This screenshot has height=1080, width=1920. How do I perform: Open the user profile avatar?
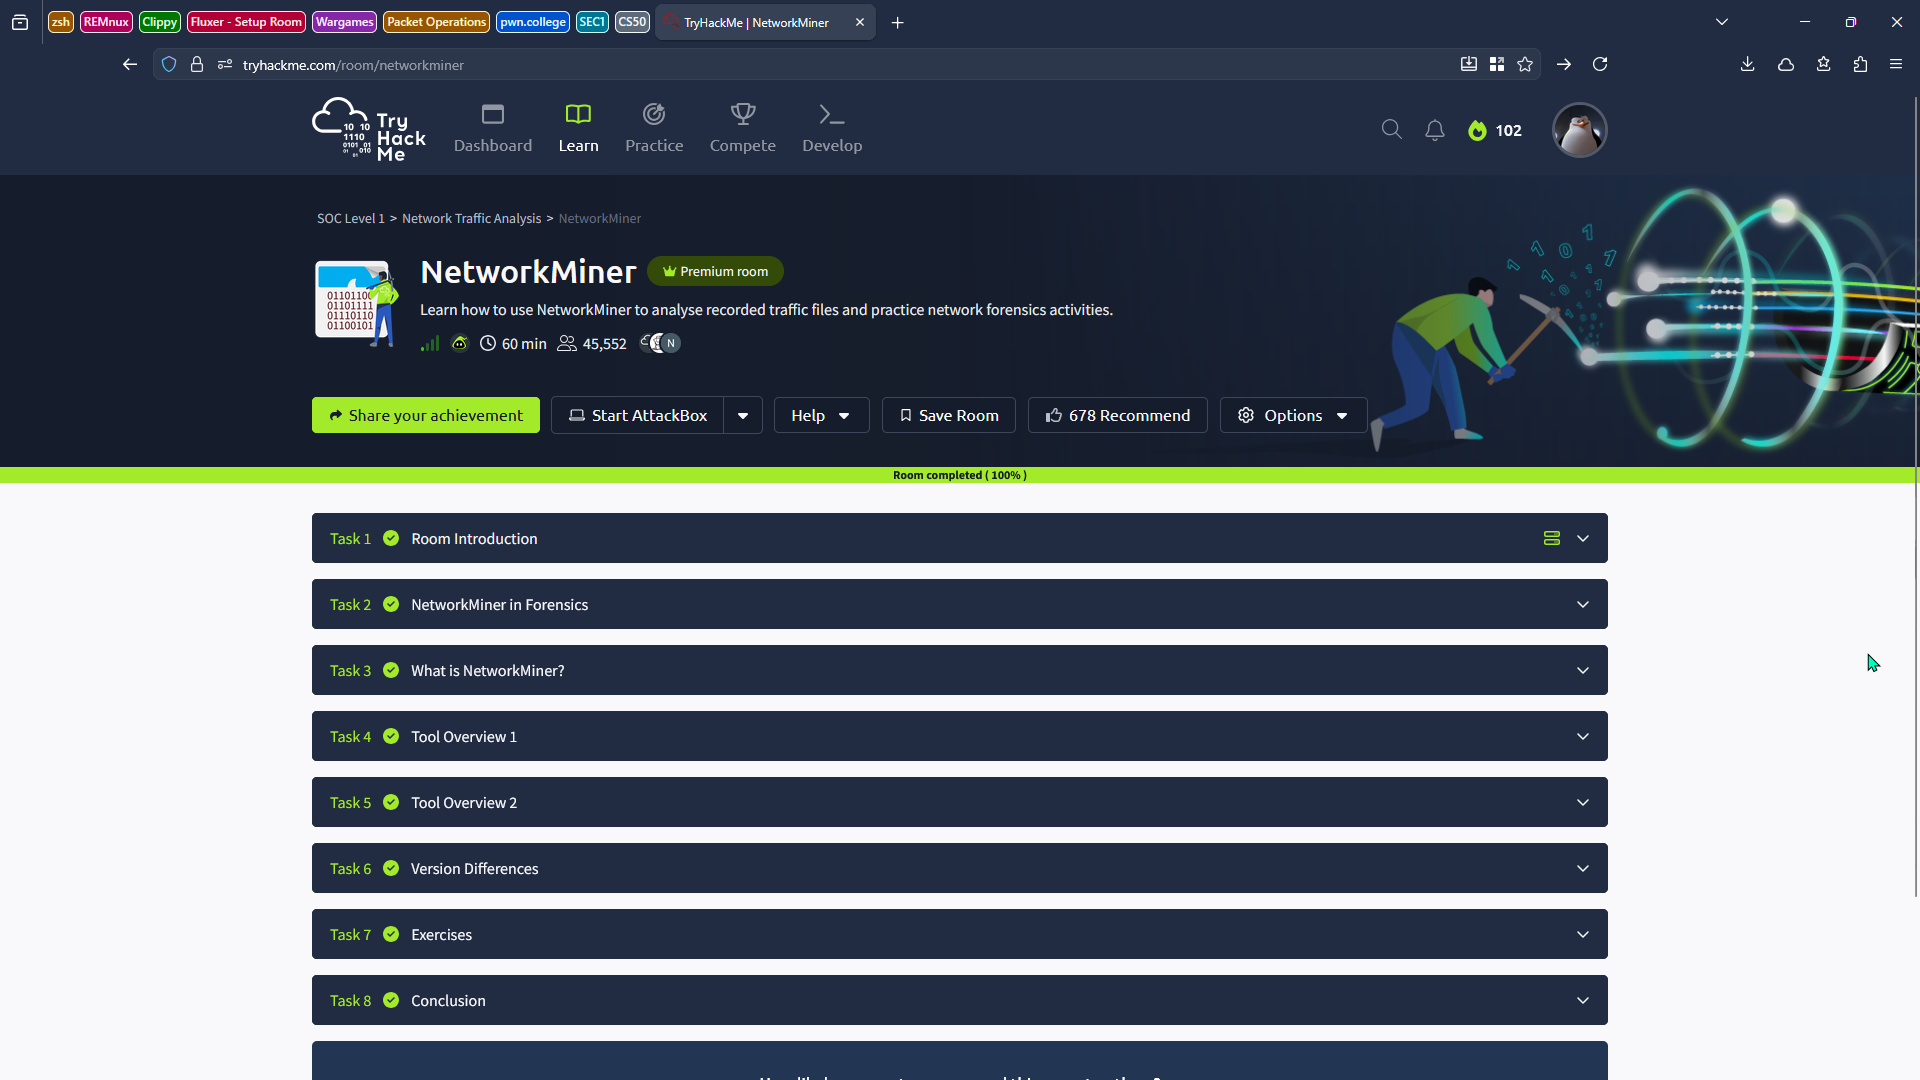click(1579, 130)
